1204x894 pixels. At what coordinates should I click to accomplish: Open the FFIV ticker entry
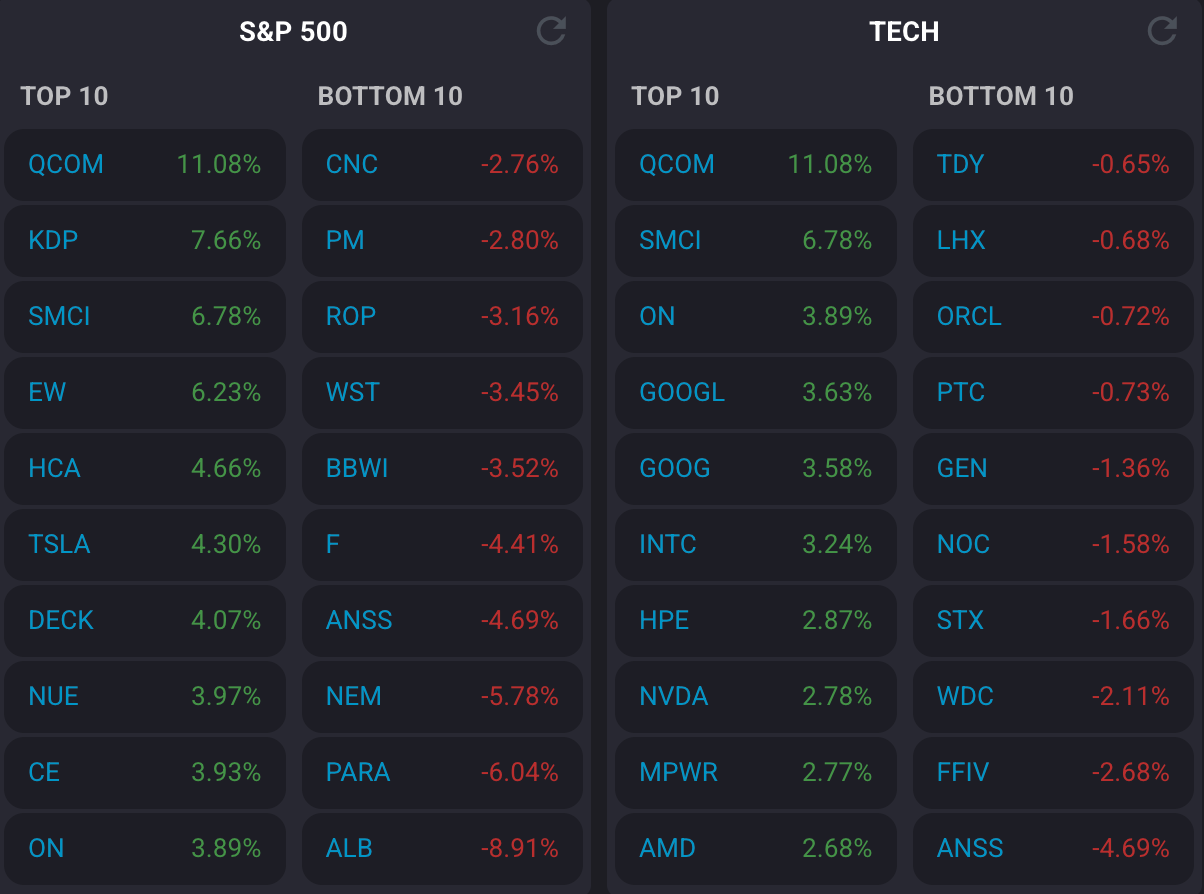click(963, 773)
